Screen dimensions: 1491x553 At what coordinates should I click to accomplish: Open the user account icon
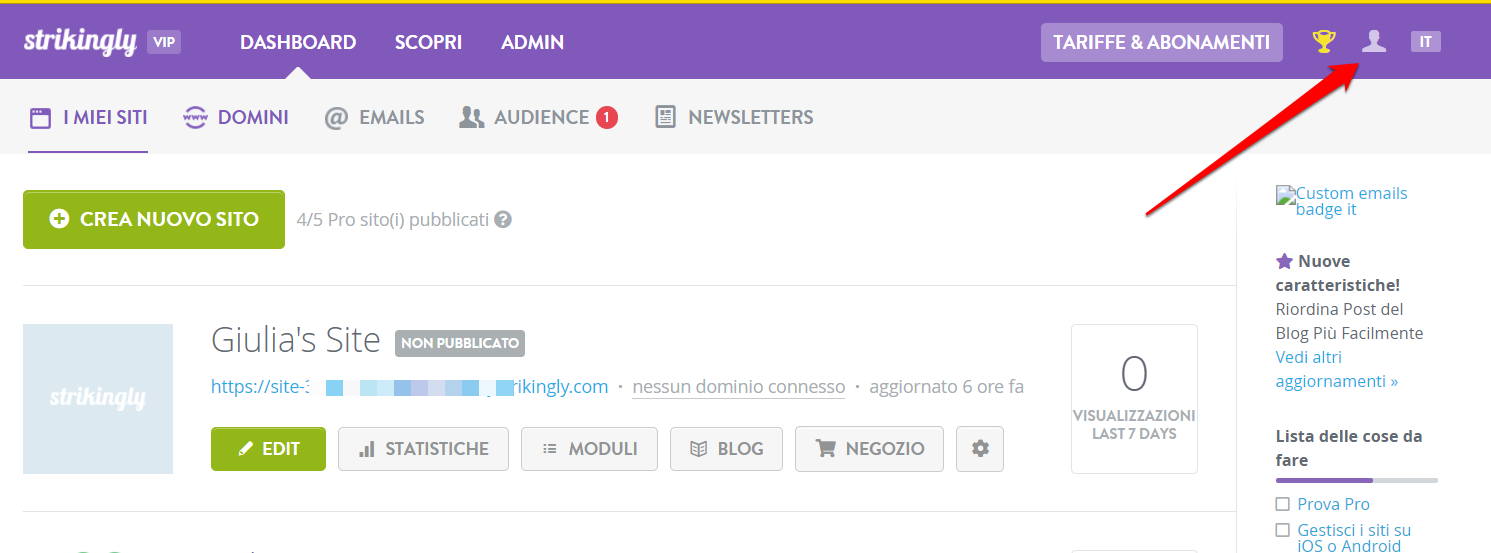pyautogui.click(x=1375, y=41)
